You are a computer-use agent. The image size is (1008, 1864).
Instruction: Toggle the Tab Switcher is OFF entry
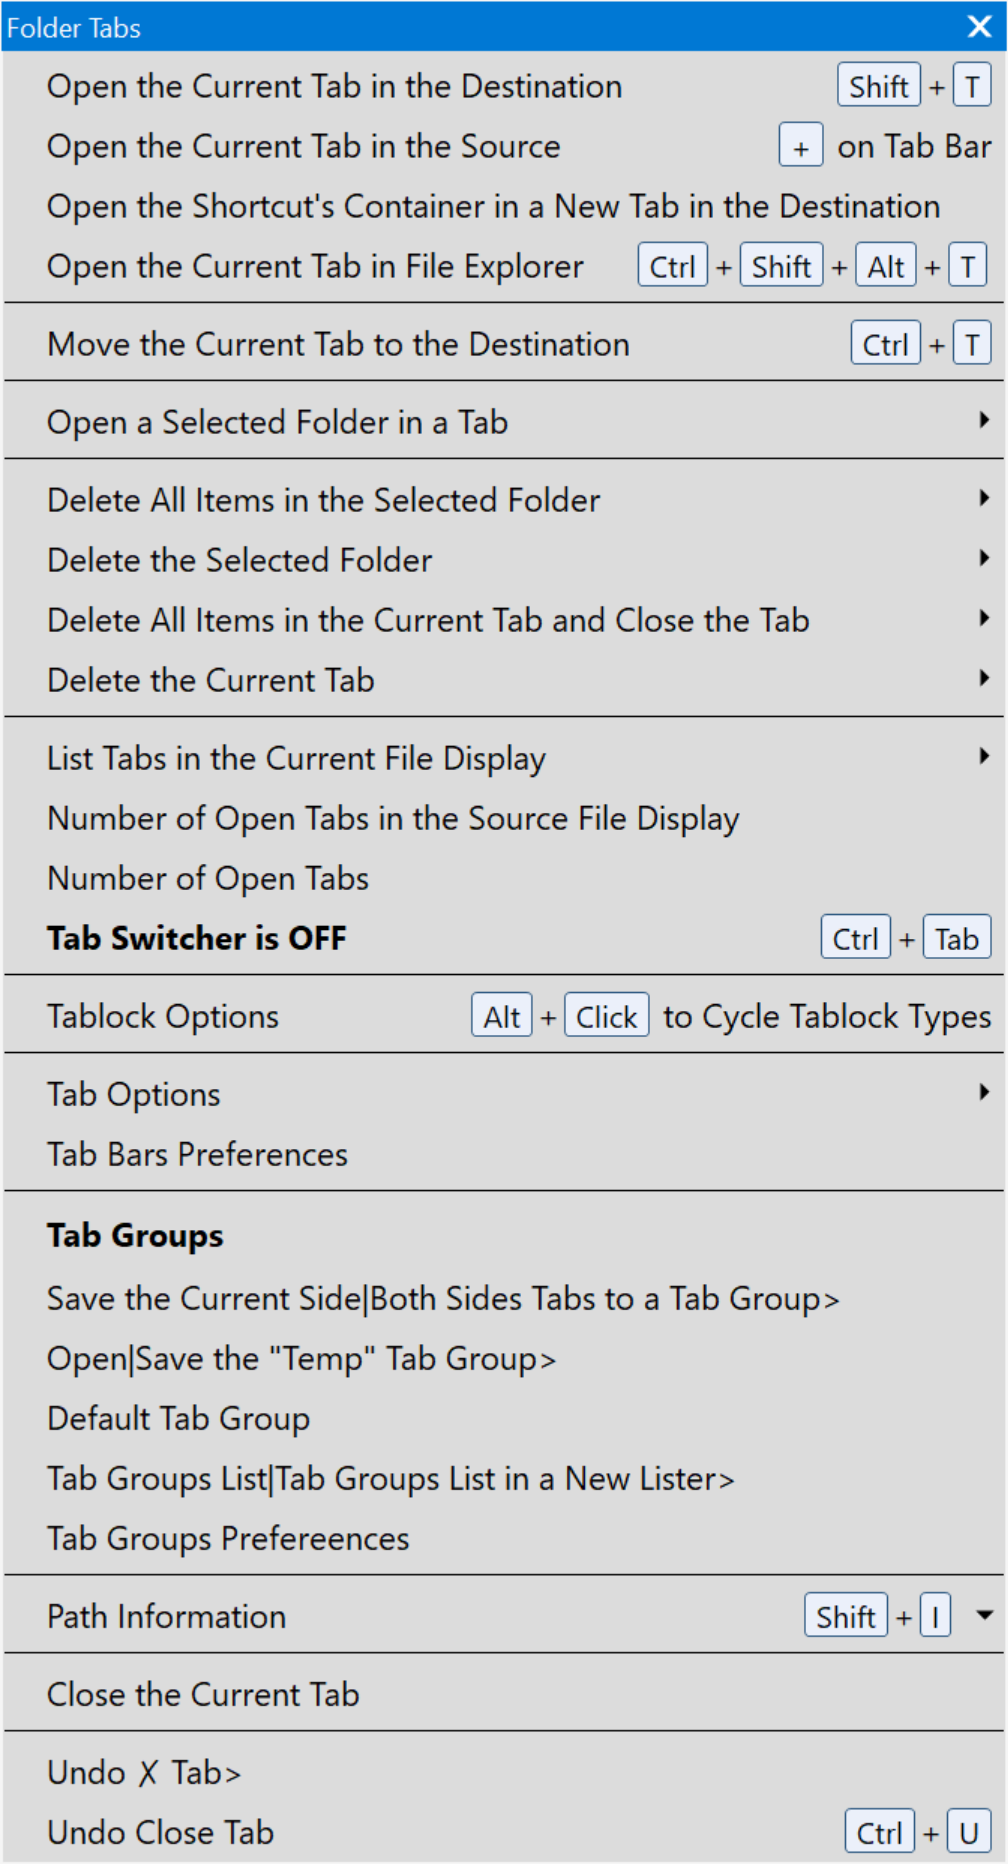pyautogui.click(x=504, y=938)
